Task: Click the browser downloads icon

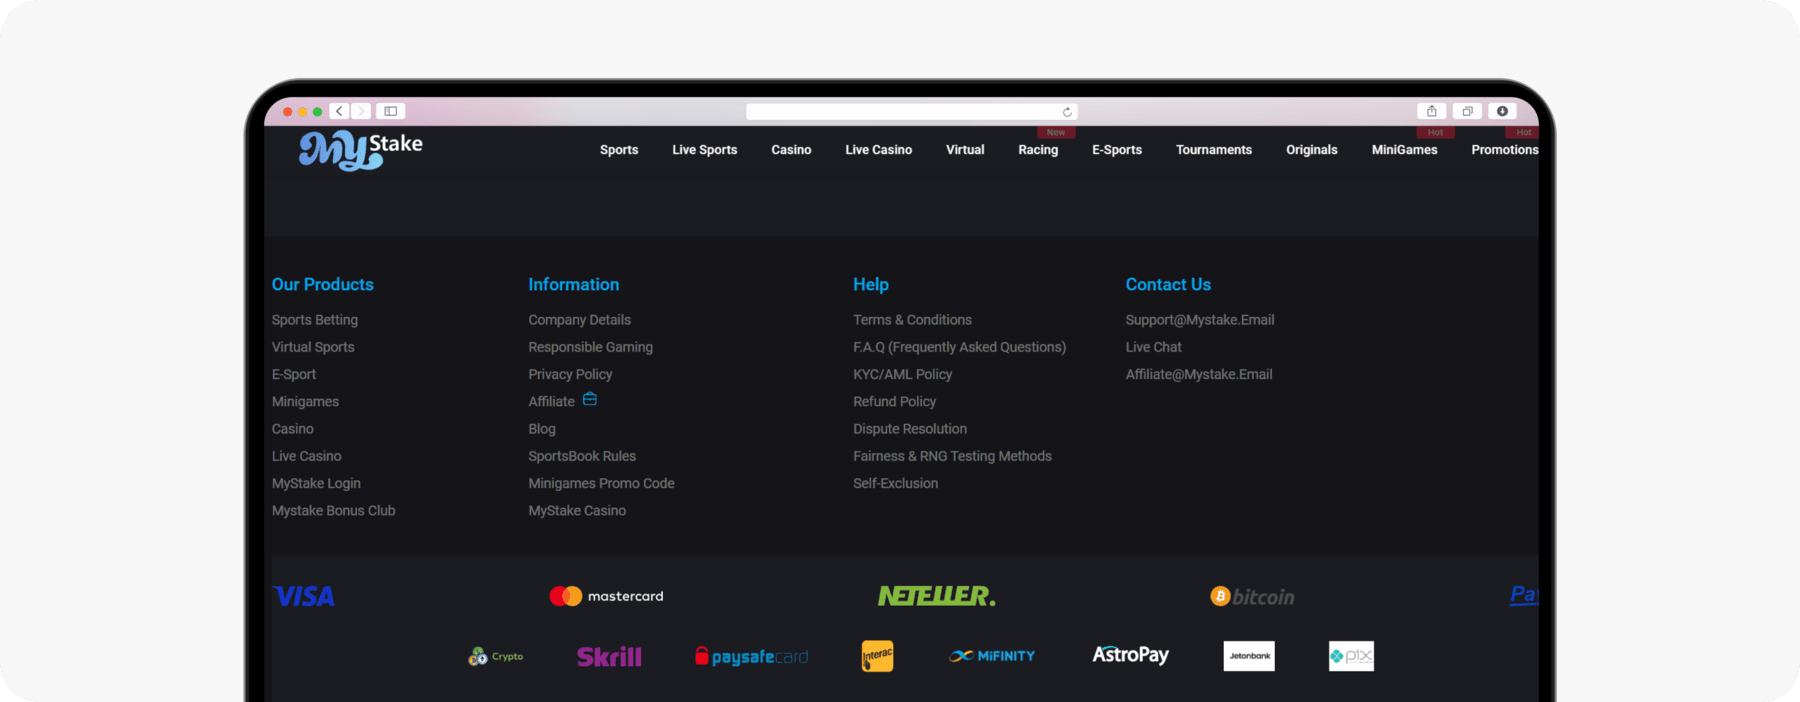Action: [1502, 111]
